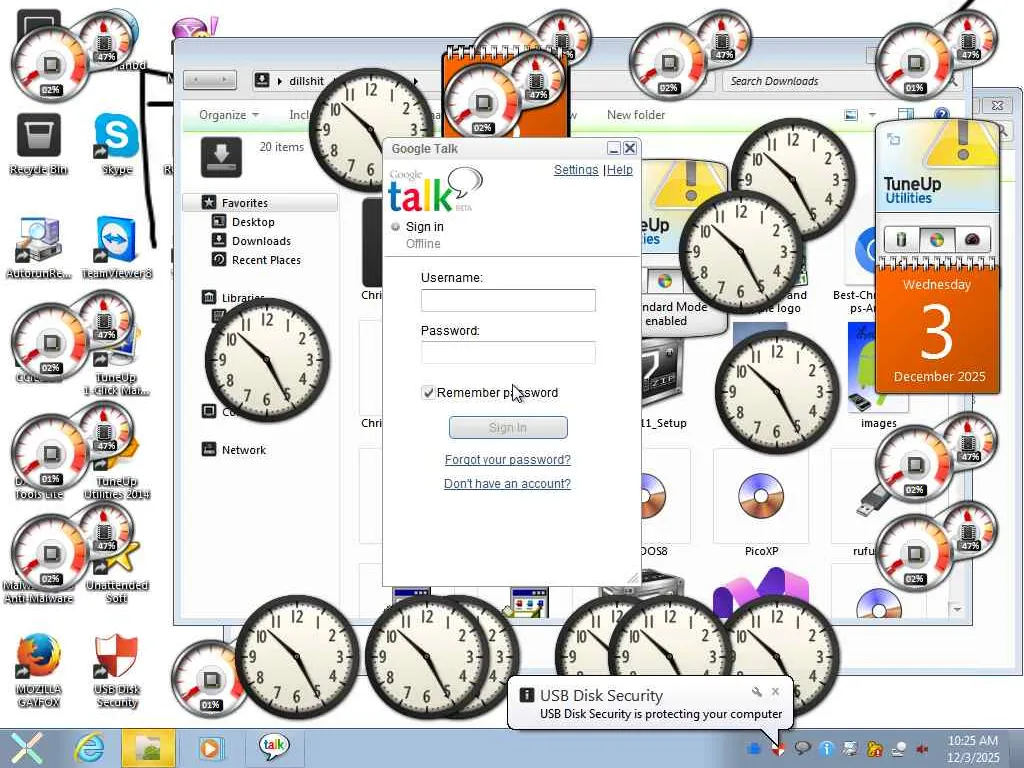This screenshot has height=768, width=1024.
Task: Open options wrench in USB Disk Security balloon
Action: 757,692
